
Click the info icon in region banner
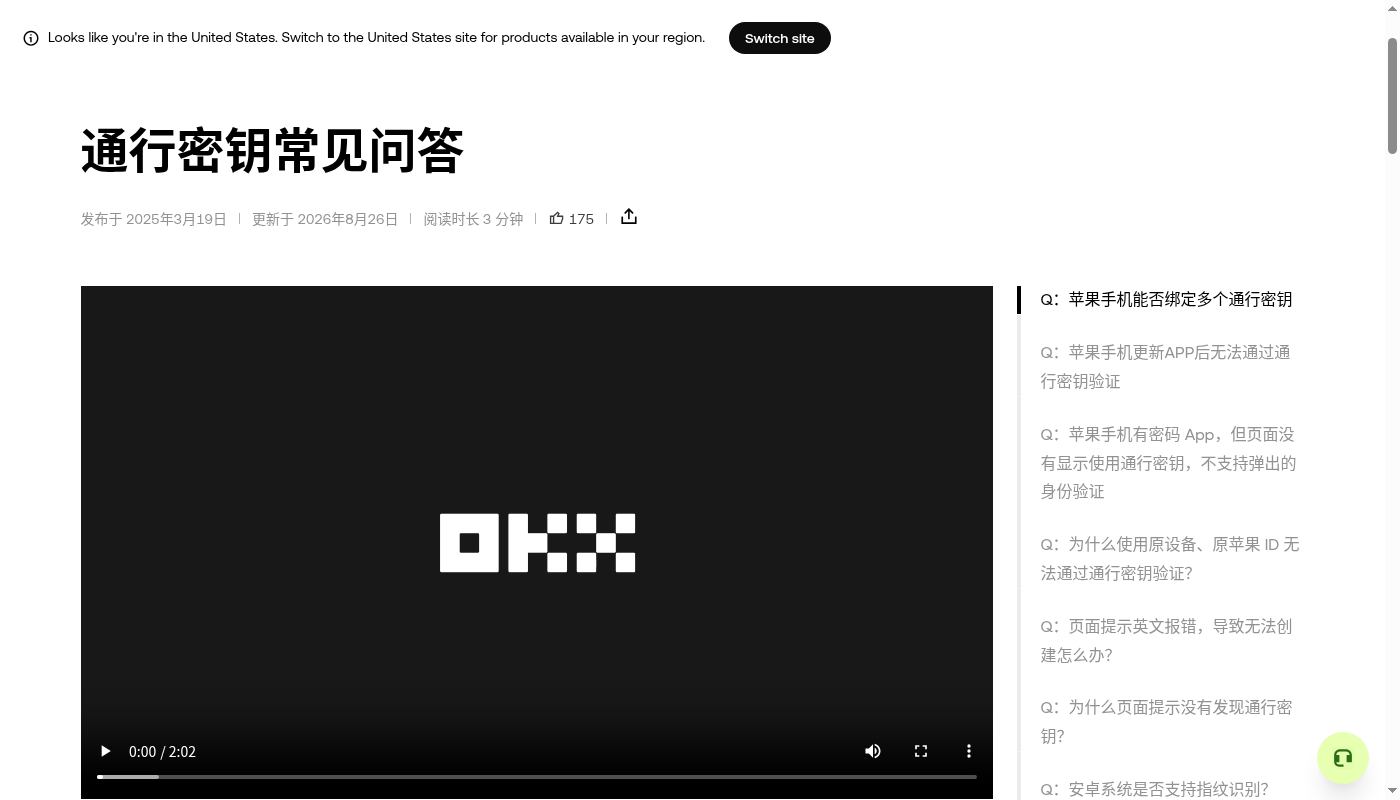(x=31, y=38)
